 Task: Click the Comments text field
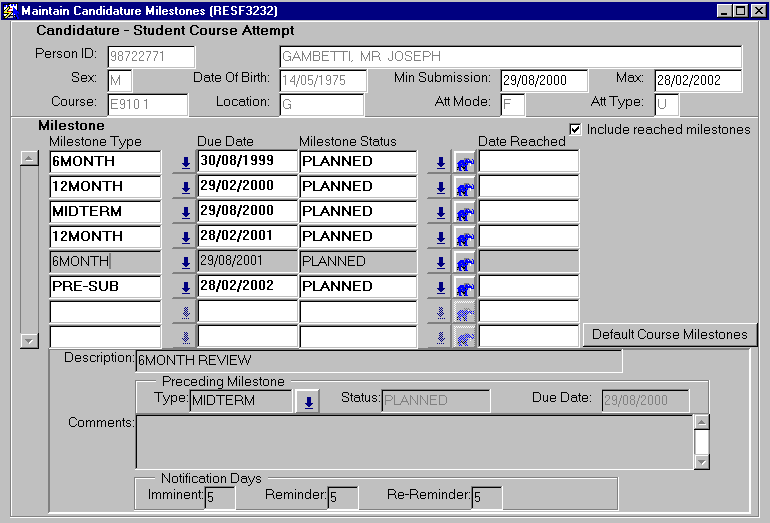(x=413, y=441)
